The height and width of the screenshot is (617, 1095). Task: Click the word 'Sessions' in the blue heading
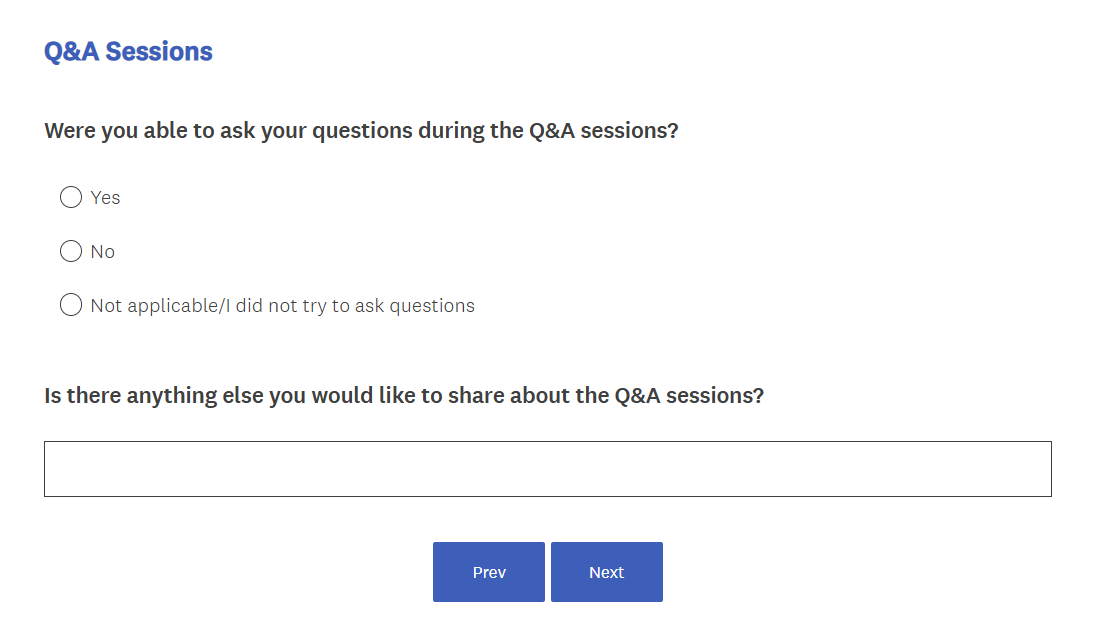tap(159, 52)
